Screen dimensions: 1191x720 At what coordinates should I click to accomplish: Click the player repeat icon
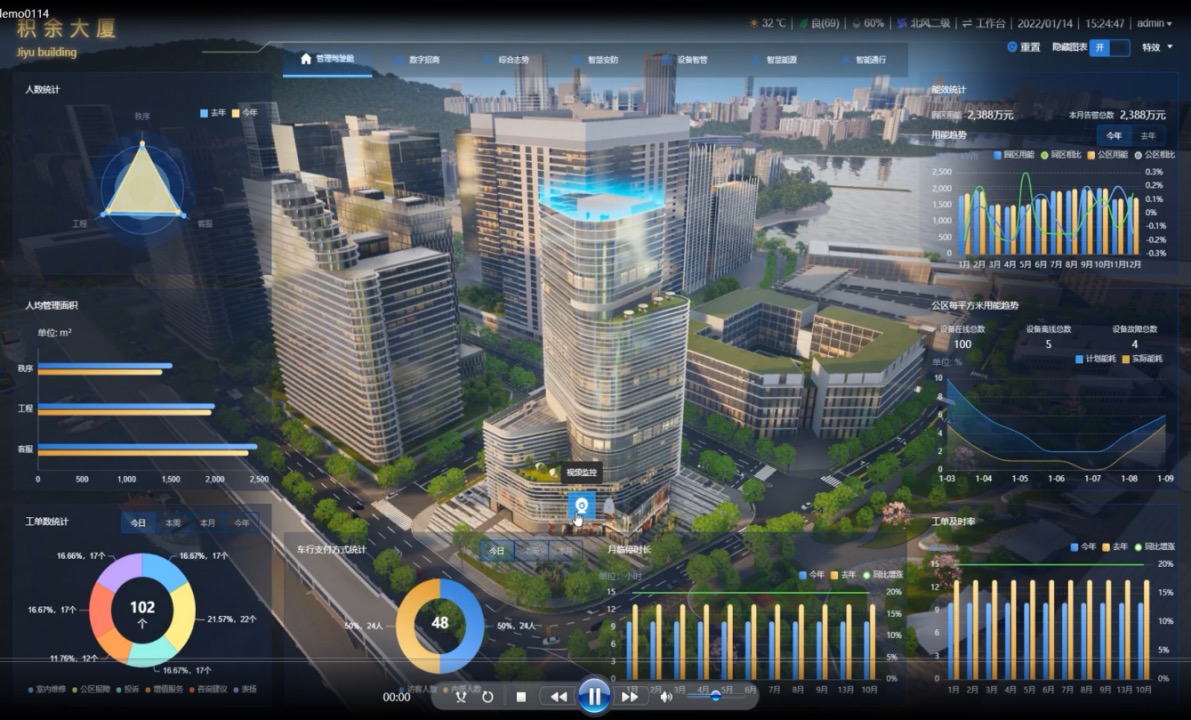click(x=488, y=696)
